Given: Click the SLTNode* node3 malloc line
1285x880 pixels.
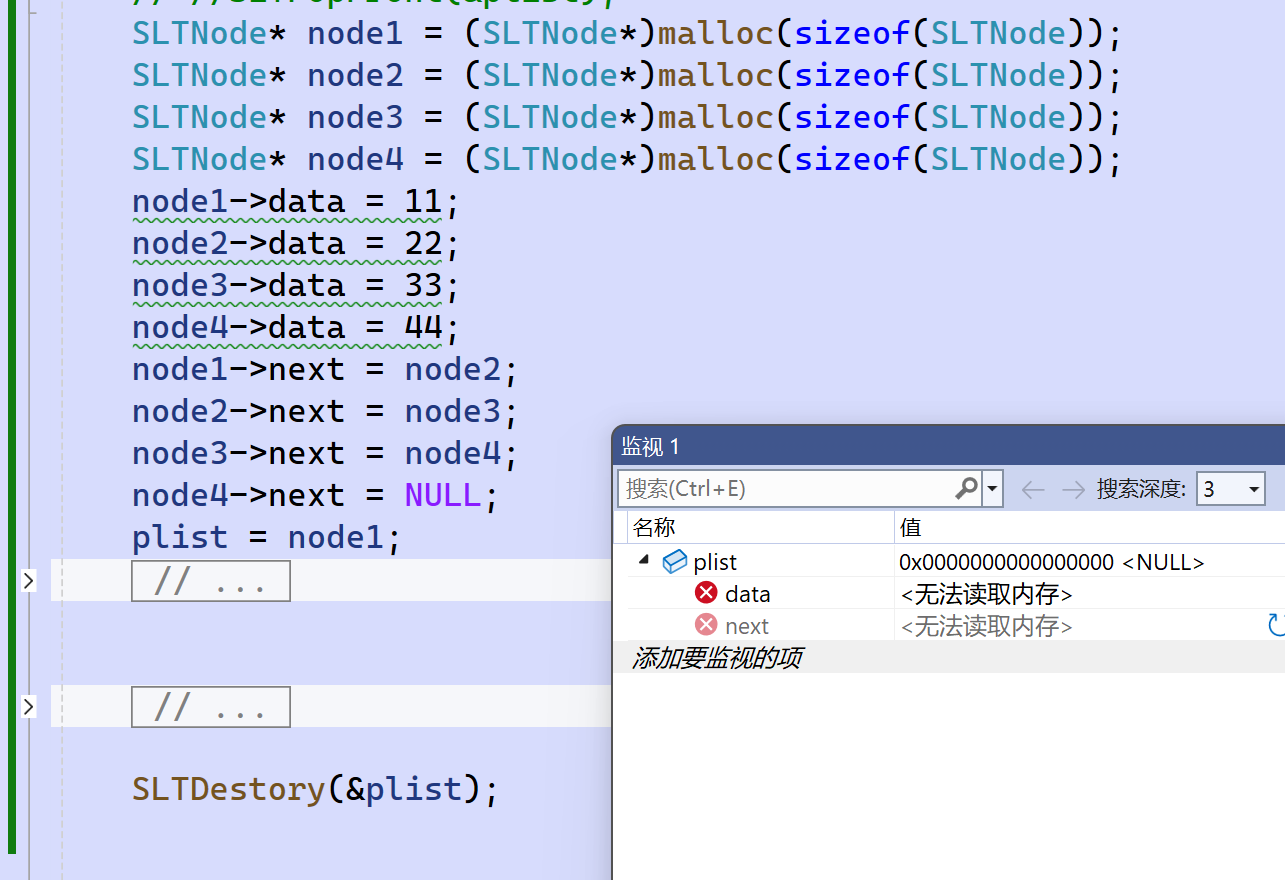Looking at the screenshot, I should (628, 118).
